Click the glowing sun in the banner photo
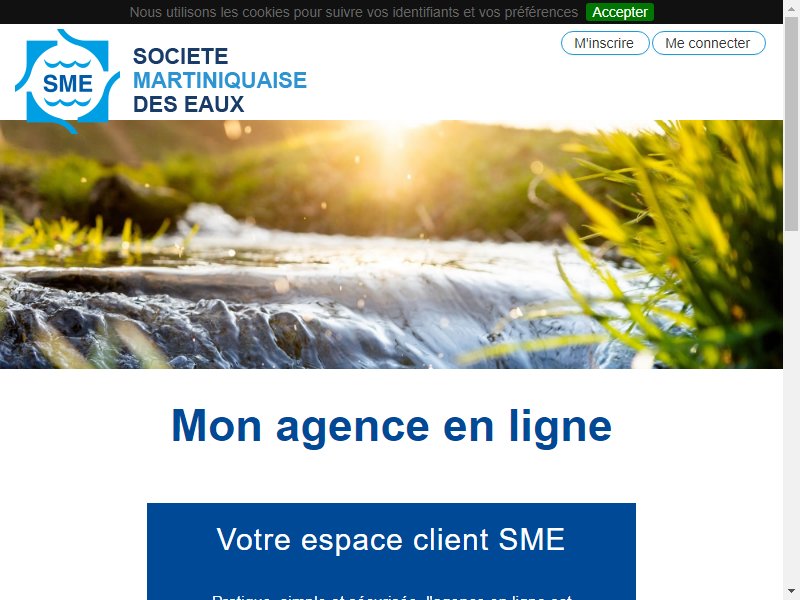Screen dimensions: 800x600 (395, 140)
